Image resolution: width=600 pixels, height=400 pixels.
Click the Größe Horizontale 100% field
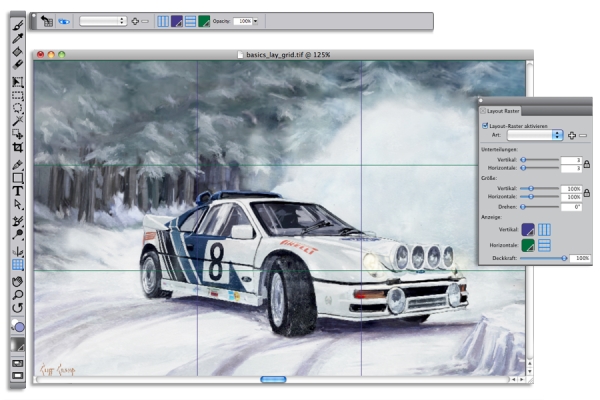coord(571,197)
